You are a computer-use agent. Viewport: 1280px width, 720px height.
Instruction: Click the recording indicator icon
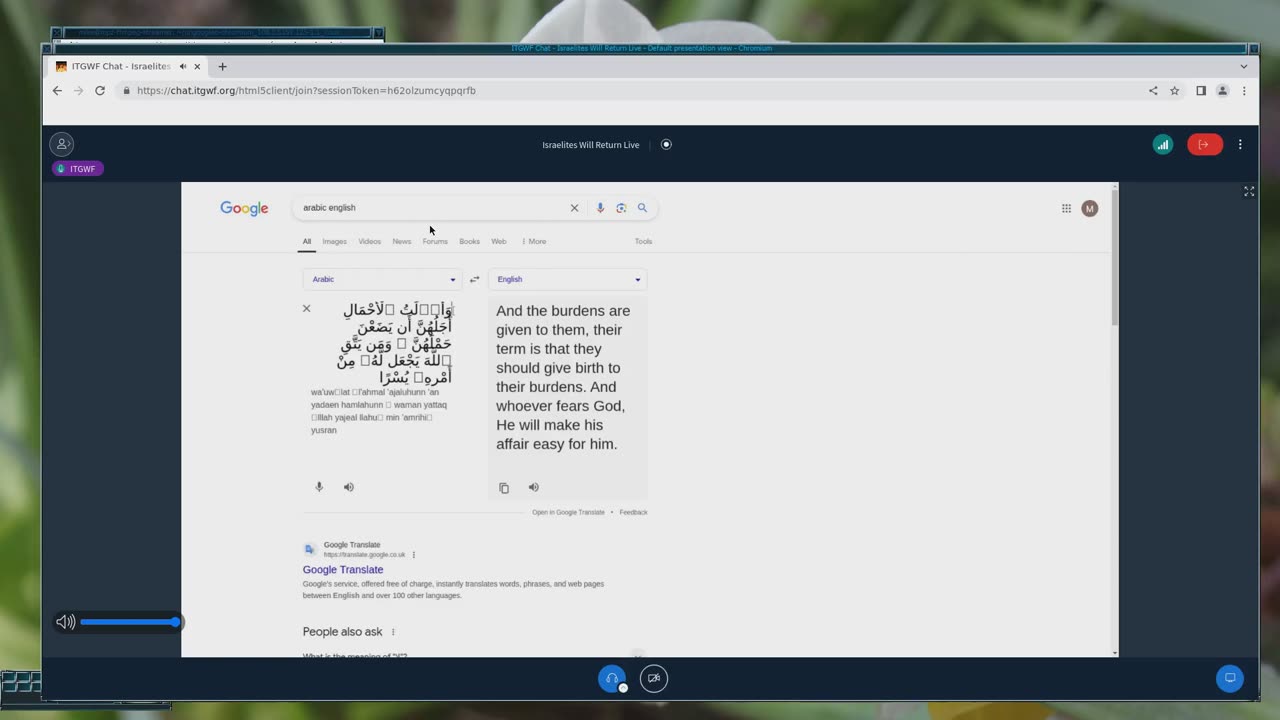pos(666,144)
